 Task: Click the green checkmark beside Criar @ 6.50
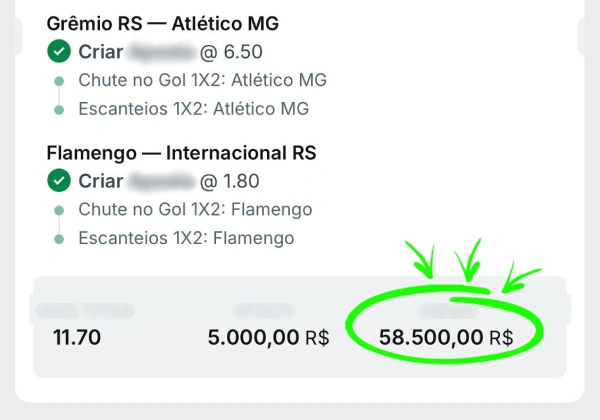pyautogui.click(x=58, y=52)
